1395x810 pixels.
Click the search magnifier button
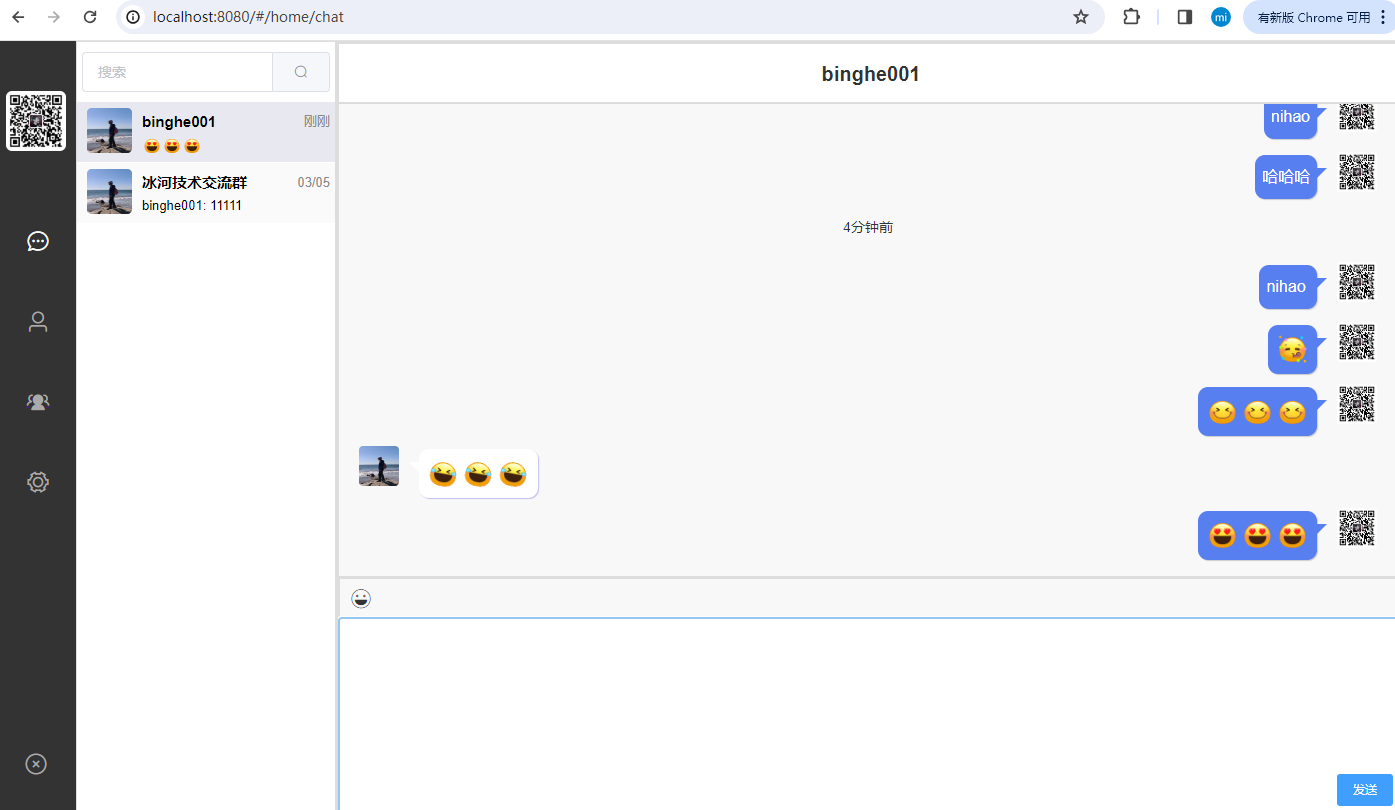[301, 72]
